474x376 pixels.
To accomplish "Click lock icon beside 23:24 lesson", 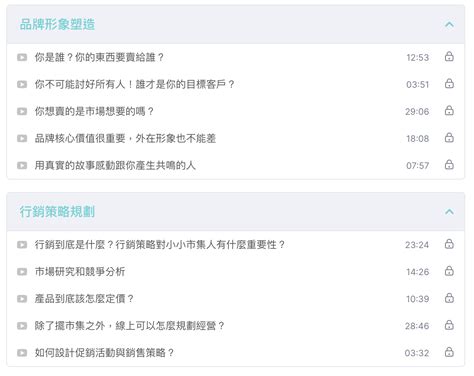I will pyautogui.click(x=449, y=244).
